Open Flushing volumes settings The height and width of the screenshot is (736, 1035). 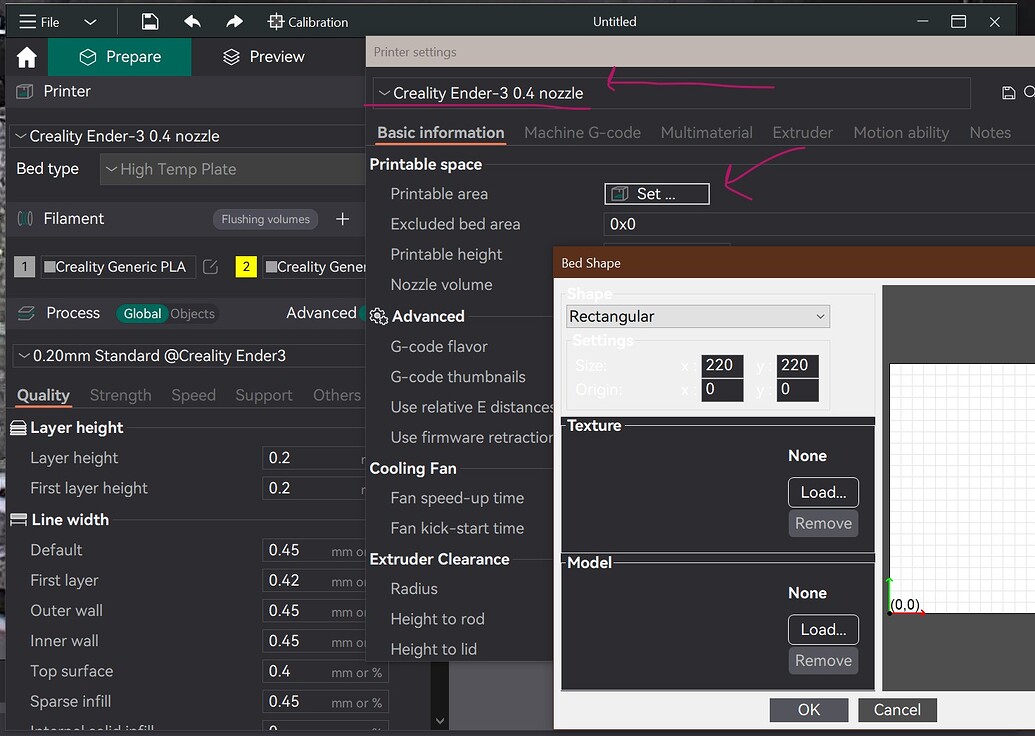265,219
